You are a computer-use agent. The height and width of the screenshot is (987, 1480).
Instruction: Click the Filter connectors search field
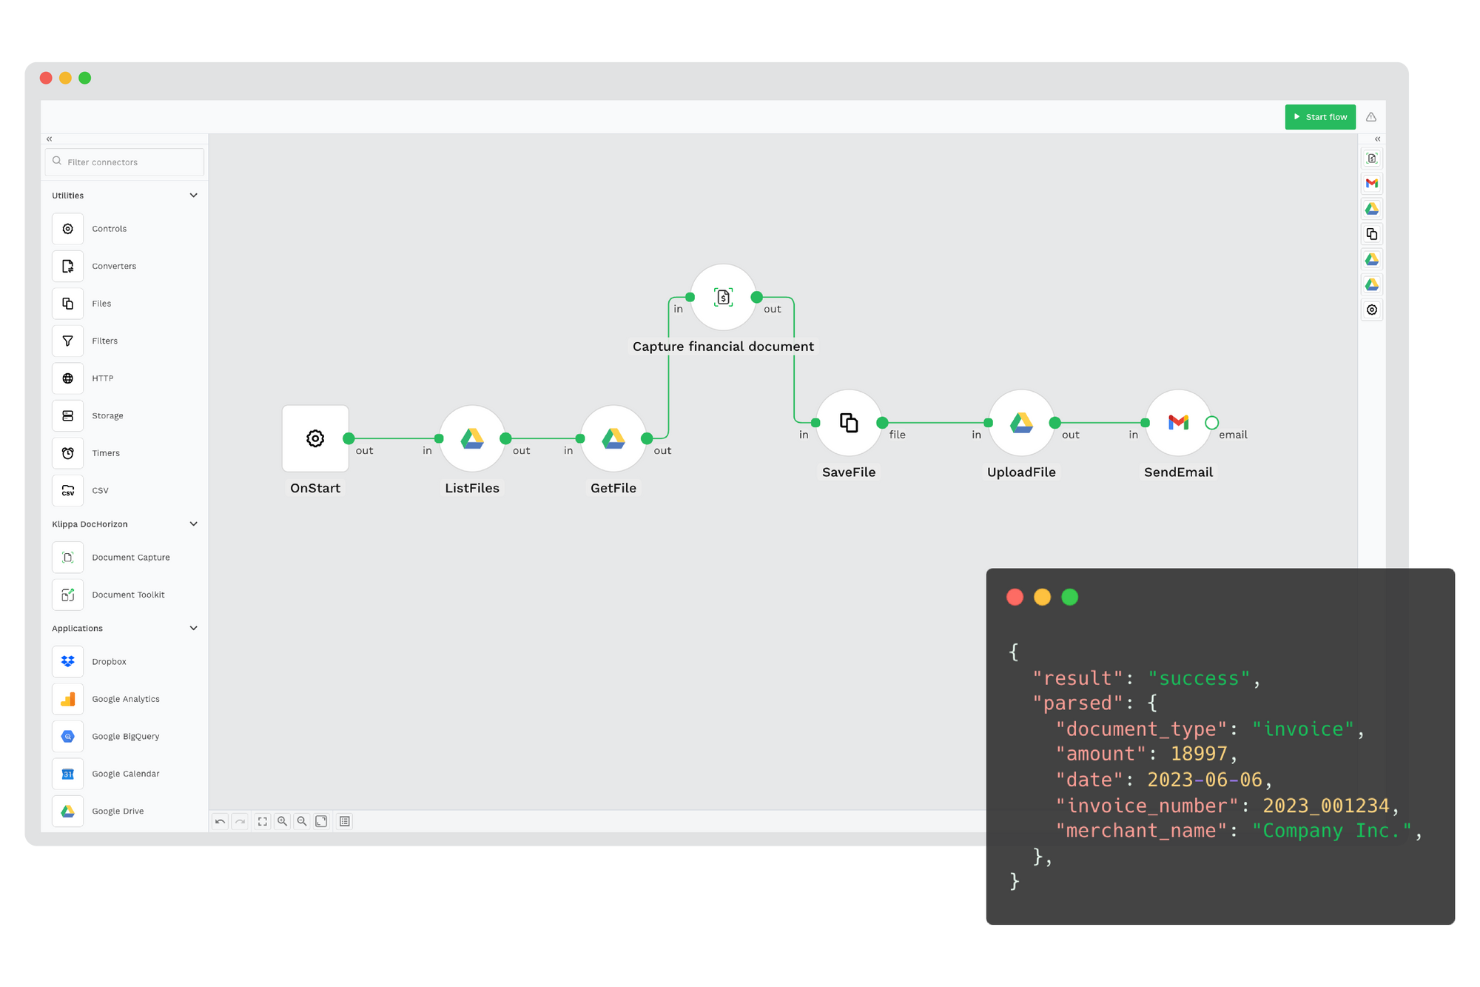tap(124, 161)
